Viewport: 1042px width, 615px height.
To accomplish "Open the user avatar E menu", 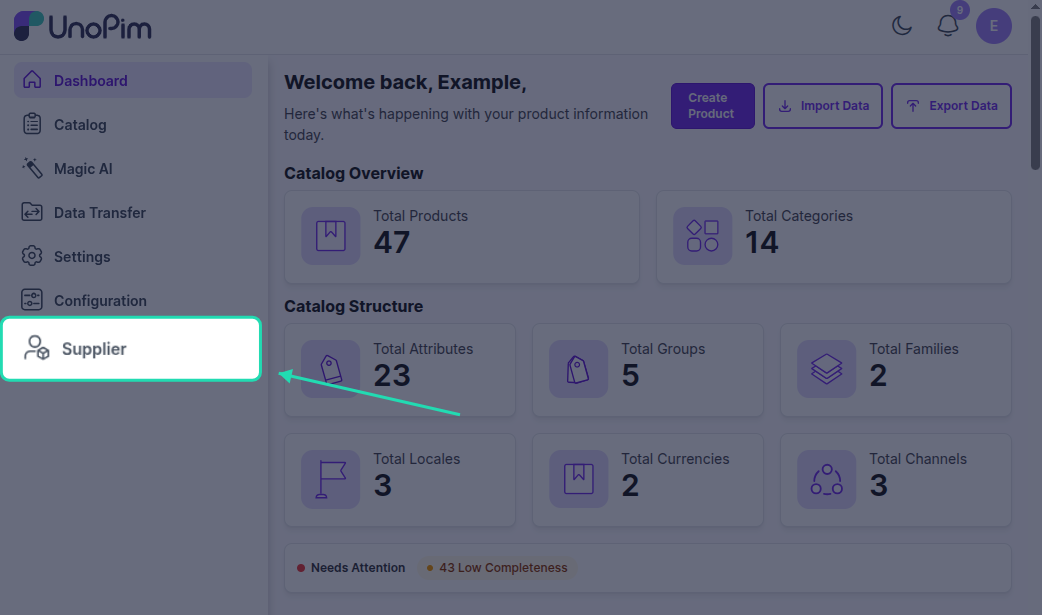I will (x=993, y=26).
